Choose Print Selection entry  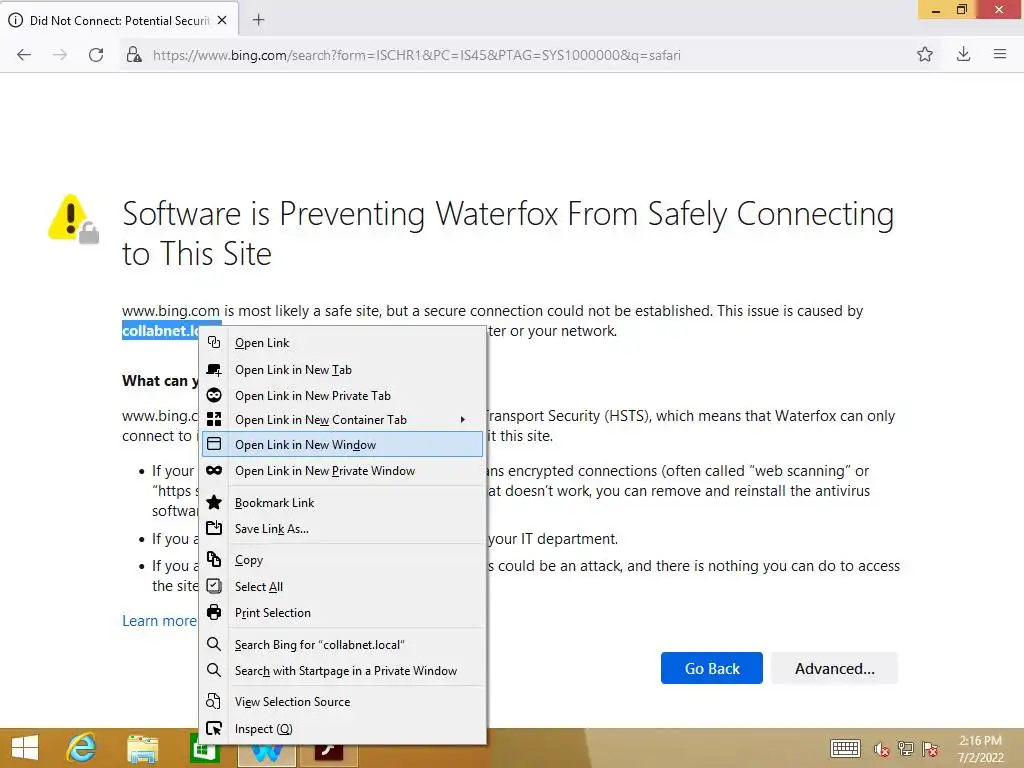pos(343,613)
